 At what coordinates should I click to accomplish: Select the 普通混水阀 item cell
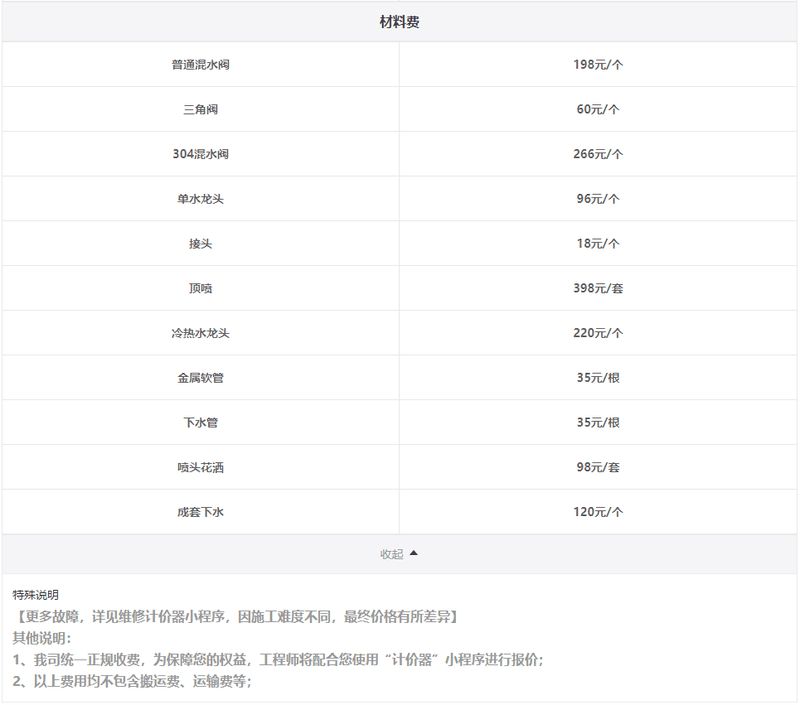[x=201, y=65]
